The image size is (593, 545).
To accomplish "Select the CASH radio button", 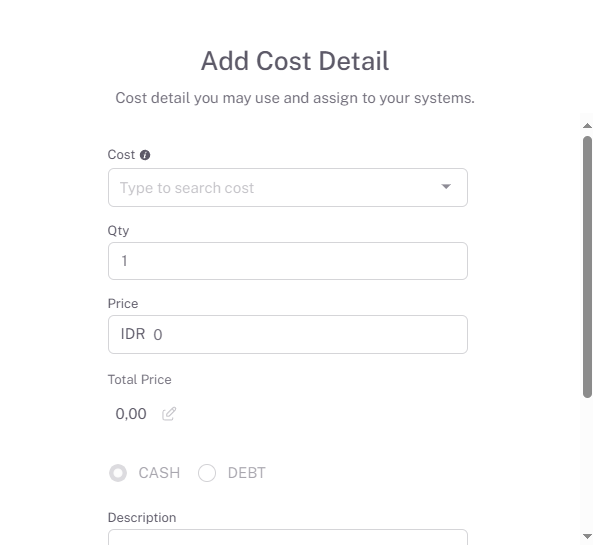I will coord(118,473).
